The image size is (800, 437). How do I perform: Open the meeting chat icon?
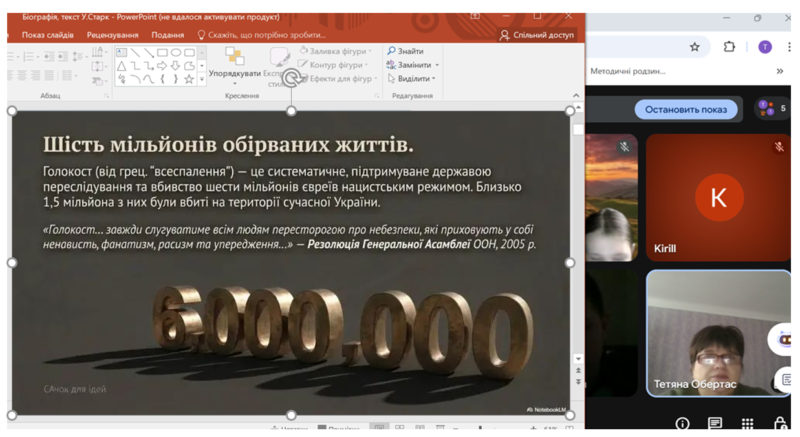pos(715,424)
